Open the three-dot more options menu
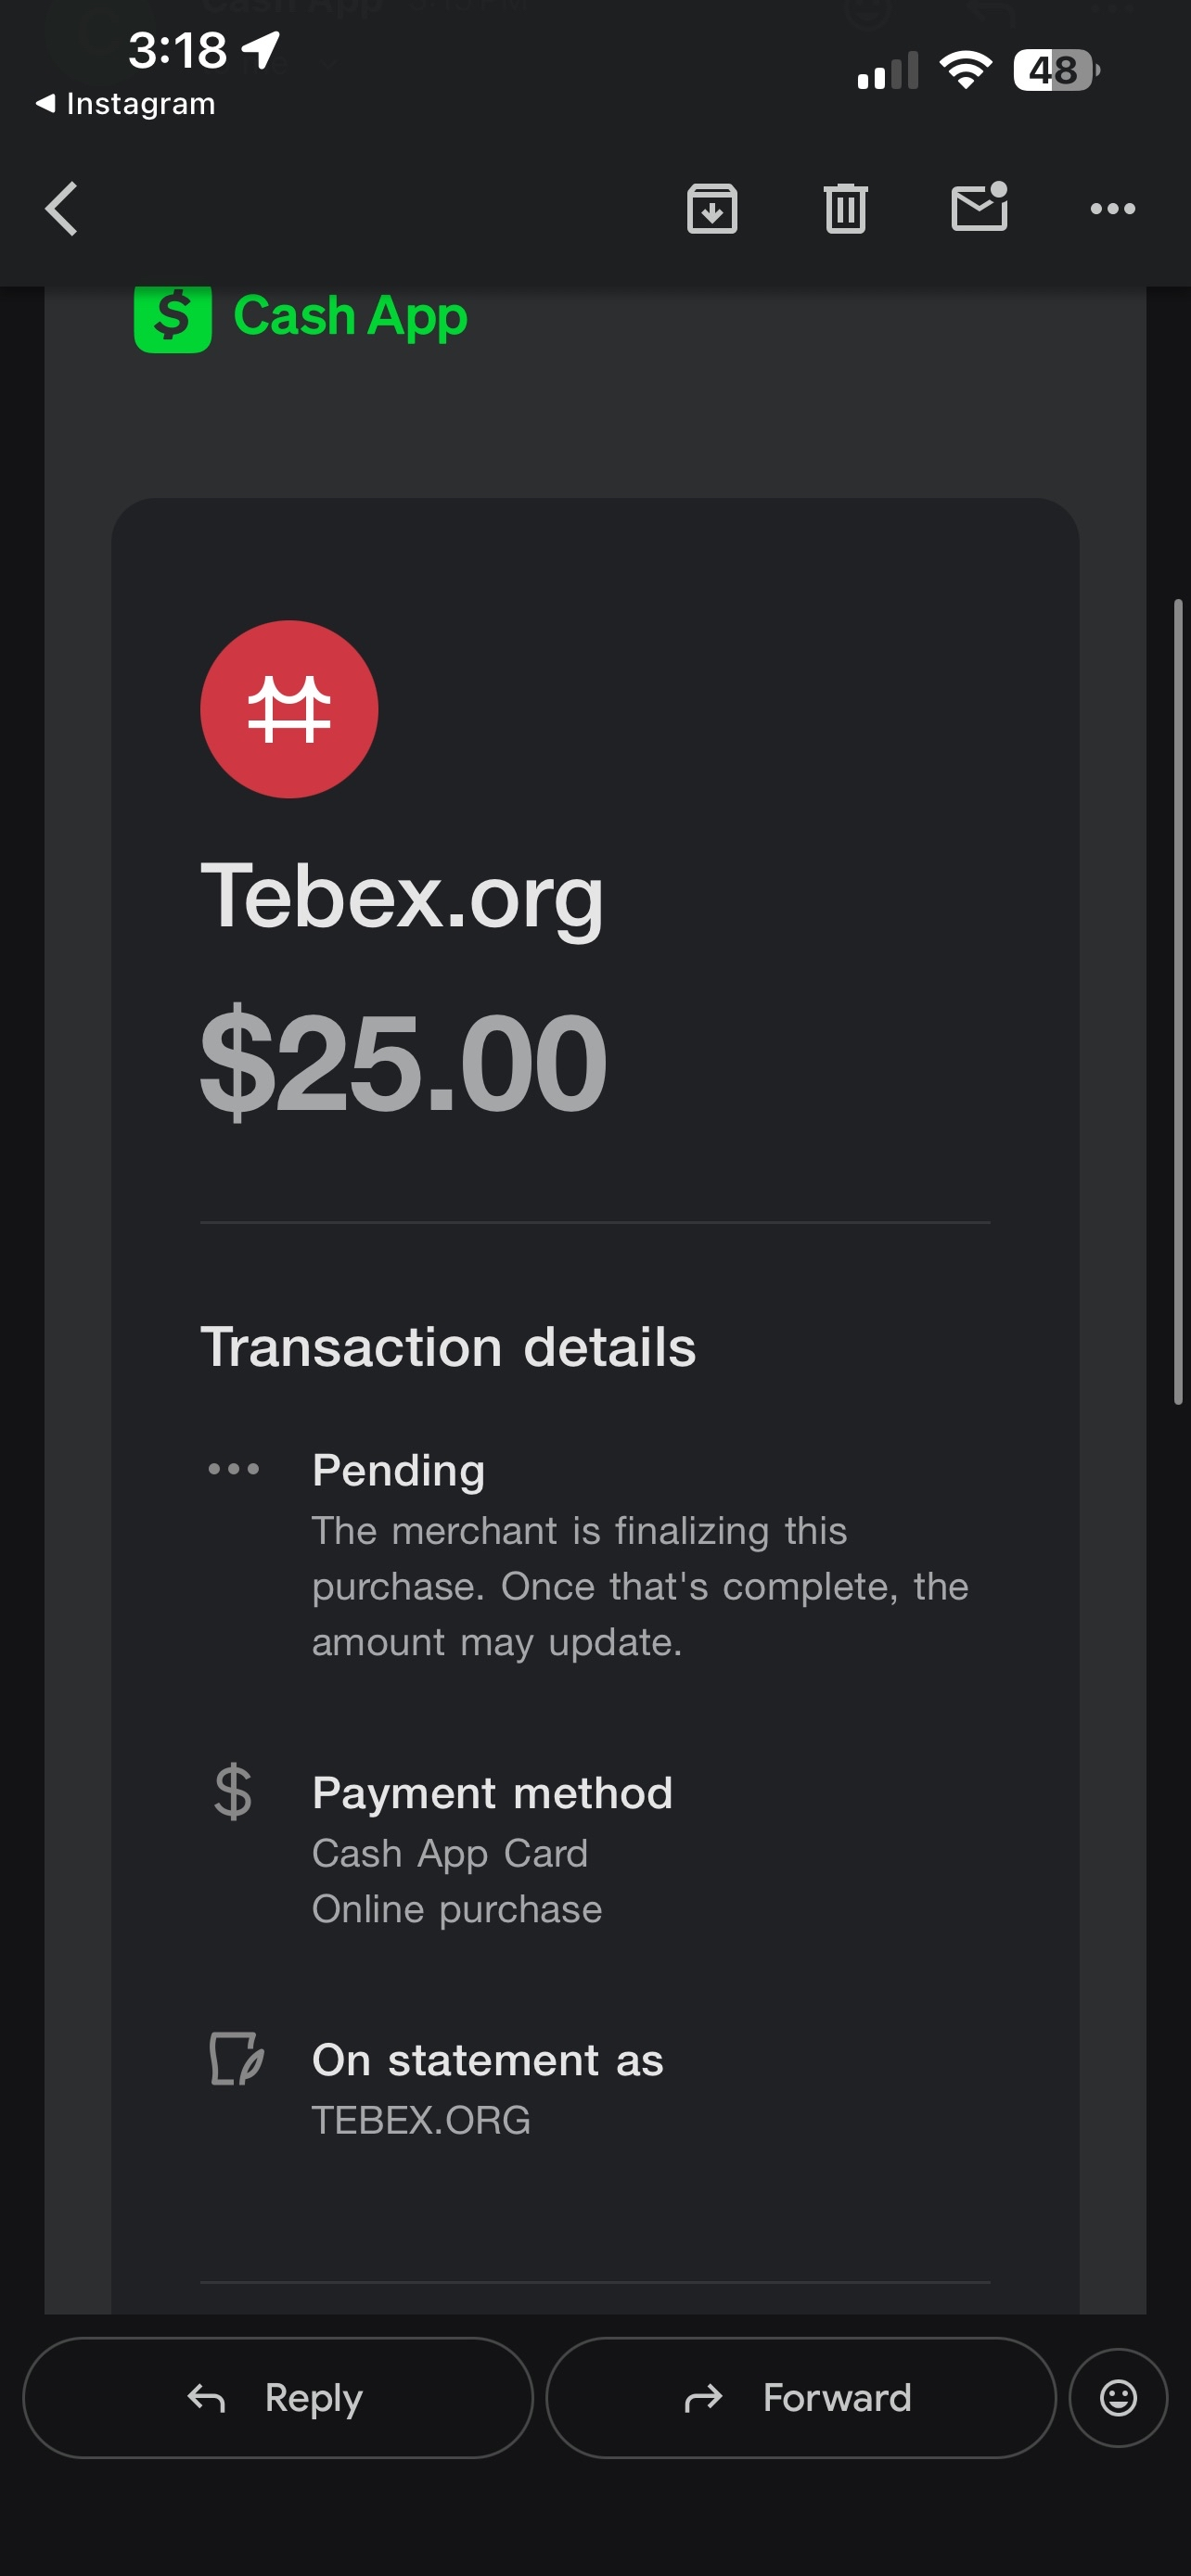 click(1112, 209)
